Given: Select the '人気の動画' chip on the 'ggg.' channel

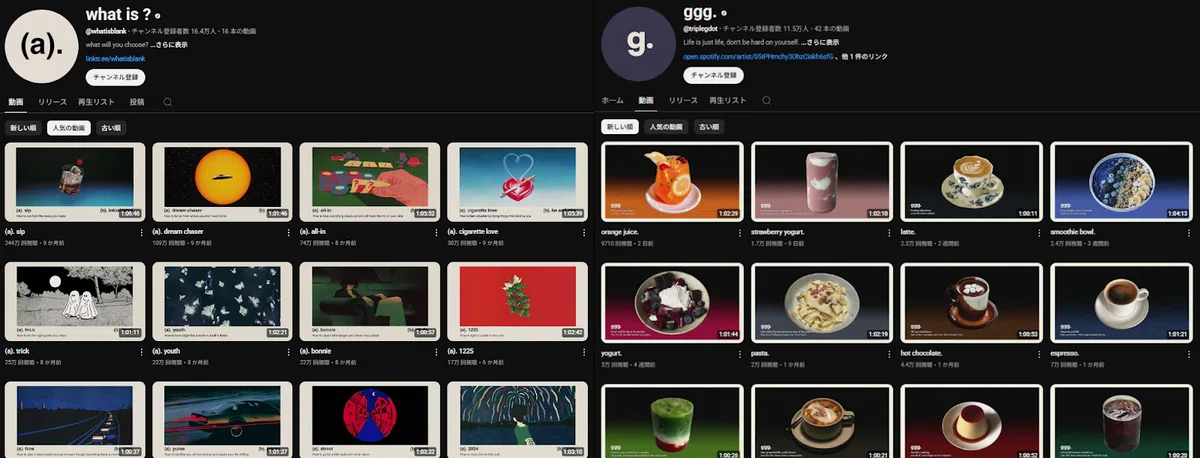Looking at the screenshot, I should tap(666, 127).
